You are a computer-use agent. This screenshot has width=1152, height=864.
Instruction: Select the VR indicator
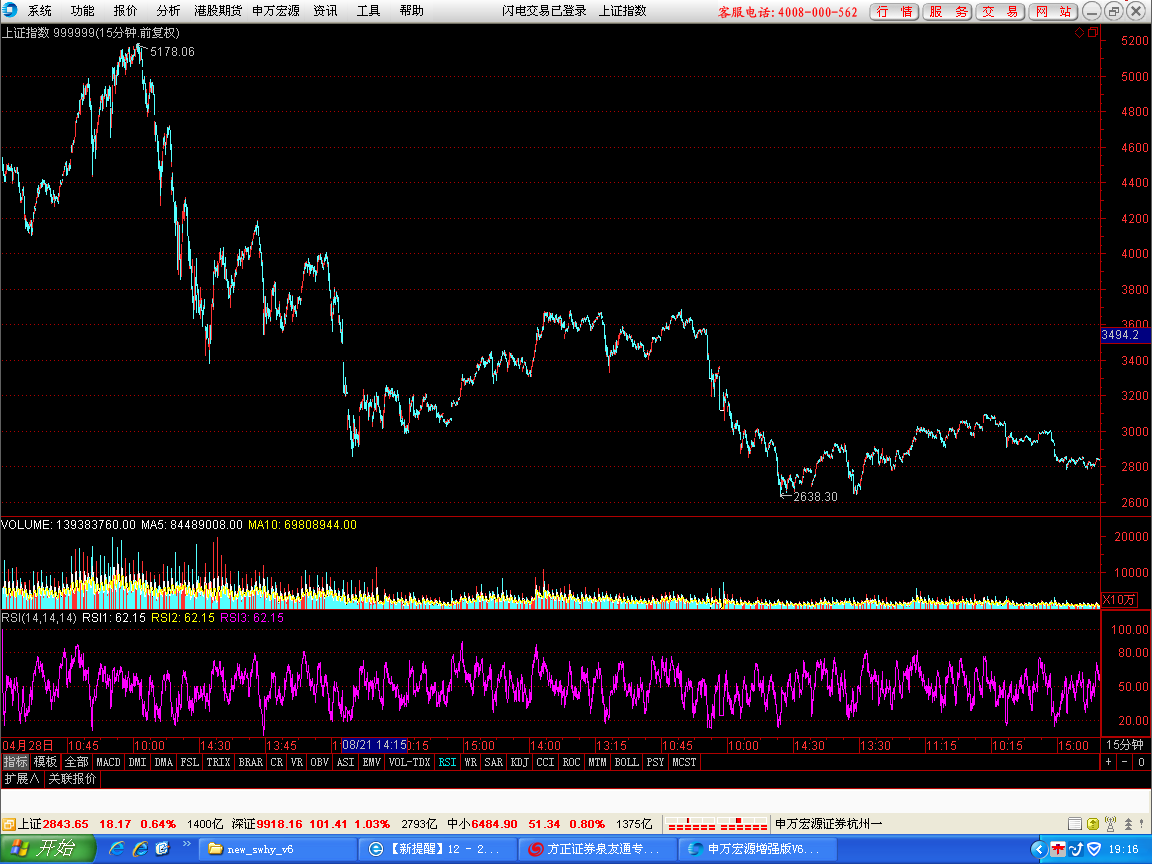pyautogui.click(x=297, y=762)
